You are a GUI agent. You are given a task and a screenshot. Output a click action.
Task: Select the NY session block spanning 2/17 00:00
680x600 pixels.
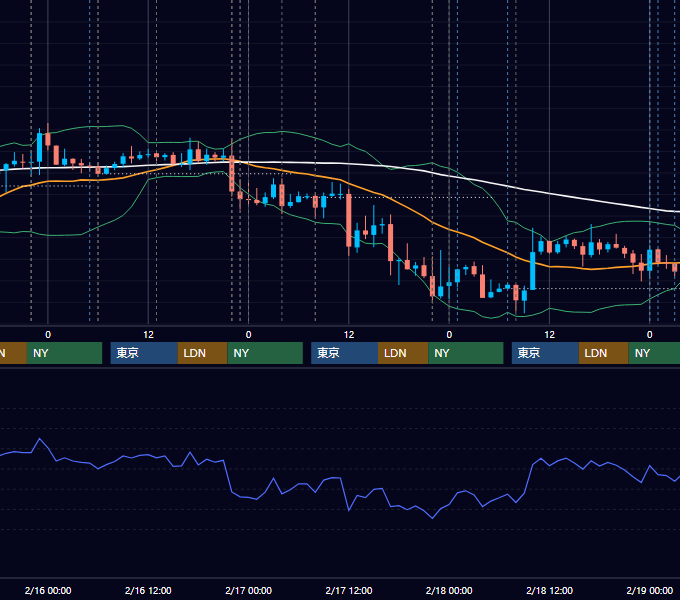265,353
